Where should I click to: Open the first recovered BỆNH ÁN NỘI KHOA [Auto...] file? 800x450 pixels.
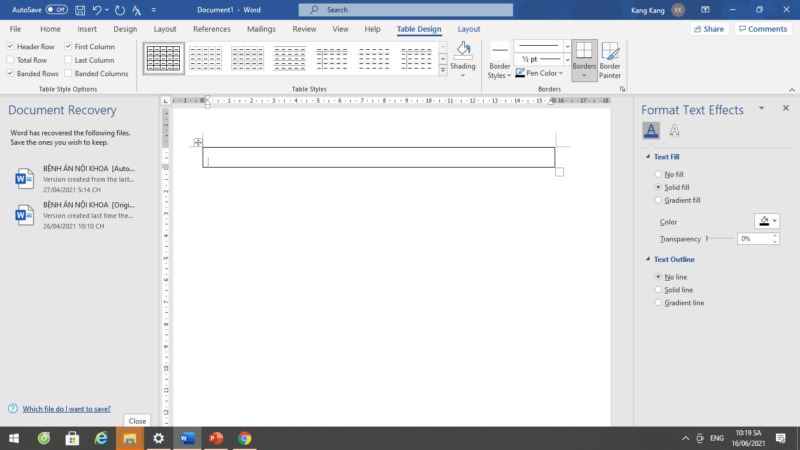pyautogui.click(x=76, y=179)
